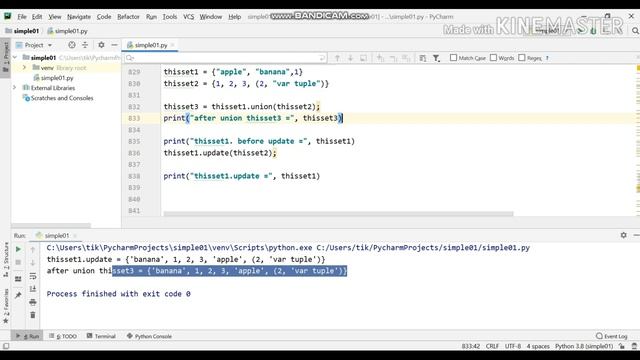This screenshot has height=360, width=640.
Task: Open the Terminal tool window
Action: [101, 336]
